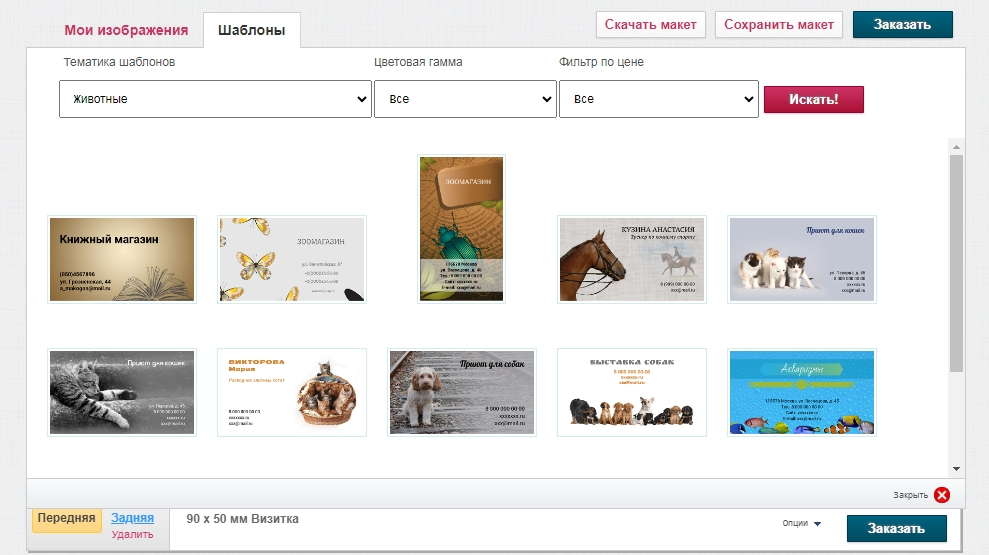This screenshot has width=989, height=555.
Task: Select the blue Аквариумы fish template
Action: 801,392
